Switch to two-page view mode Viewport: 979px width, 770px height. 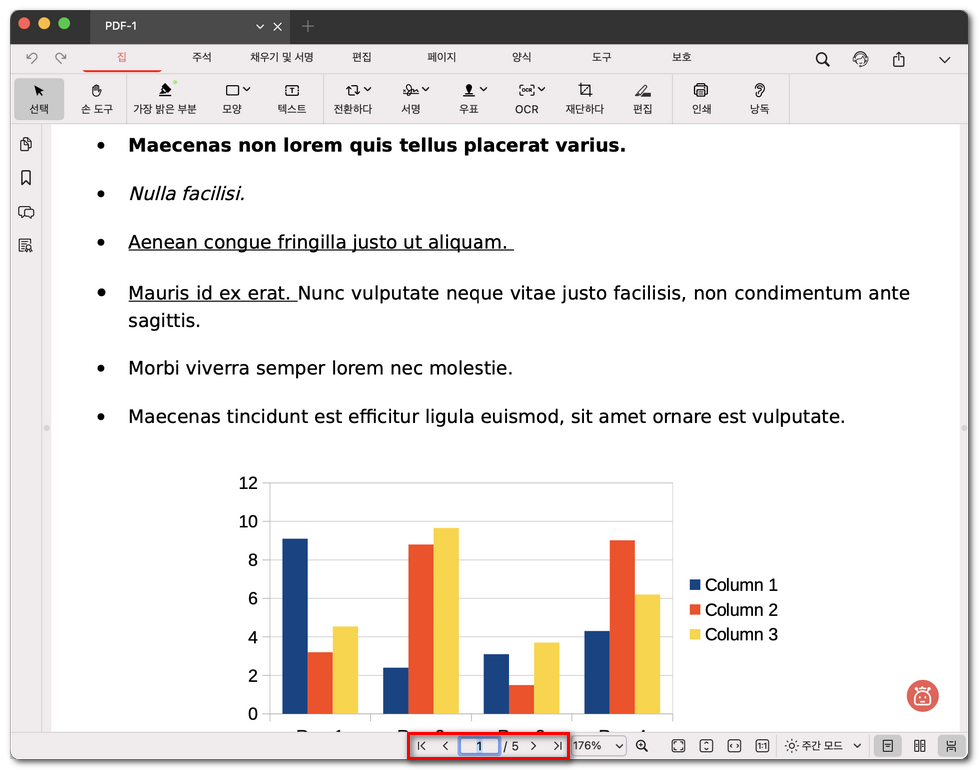[x=920, y=746]
